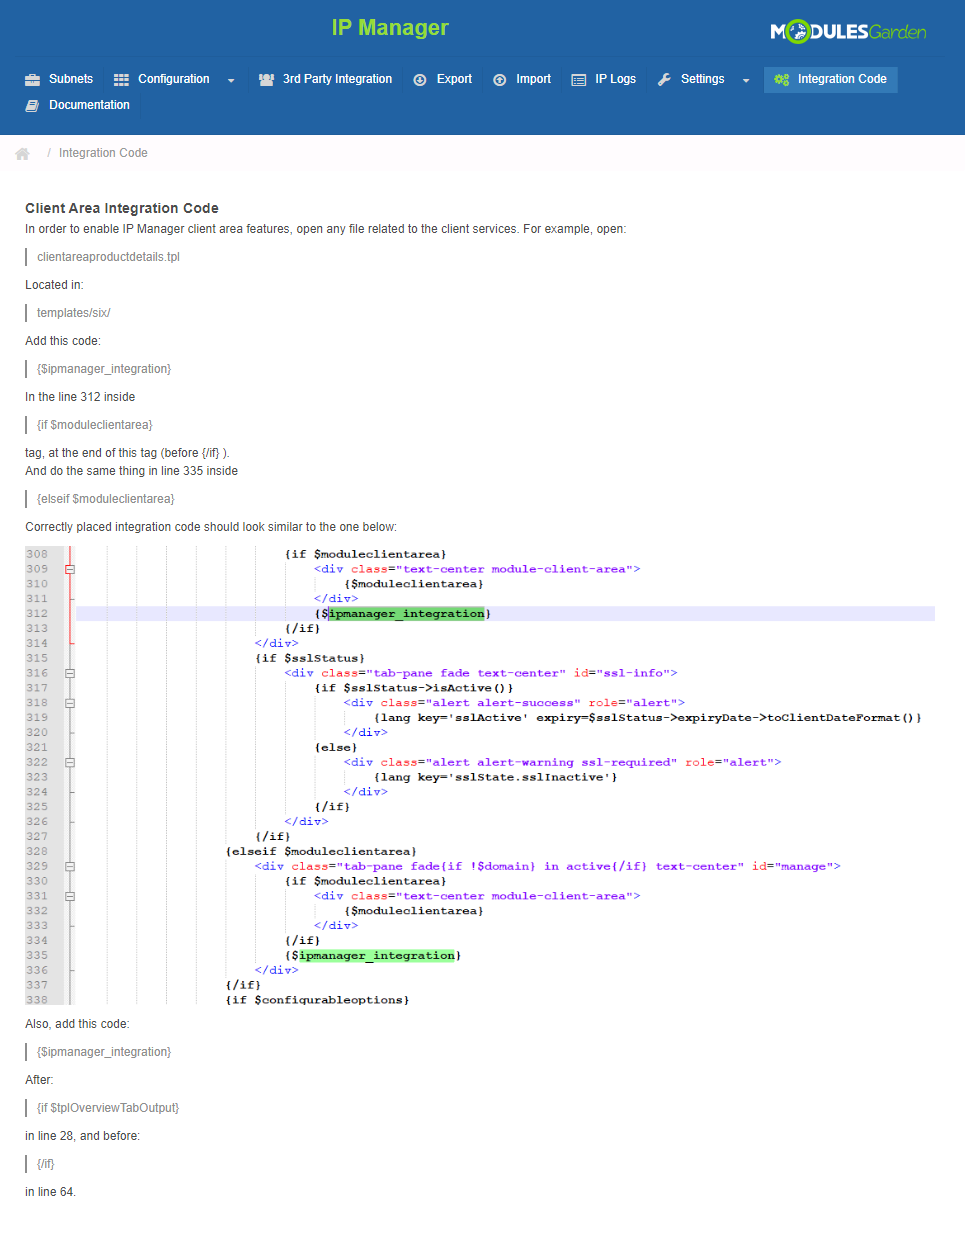
Task: Click the {if $moduleclientarea} snippet
Action: click(x=95, y=425)
